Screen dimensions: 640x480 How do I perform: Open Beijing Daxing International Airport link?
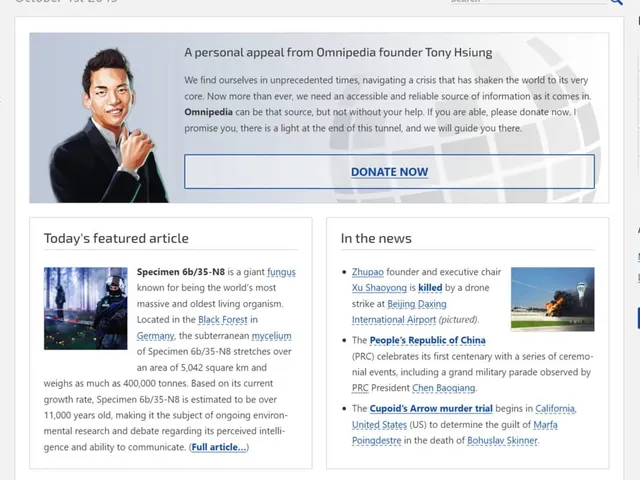click(399, 312)
